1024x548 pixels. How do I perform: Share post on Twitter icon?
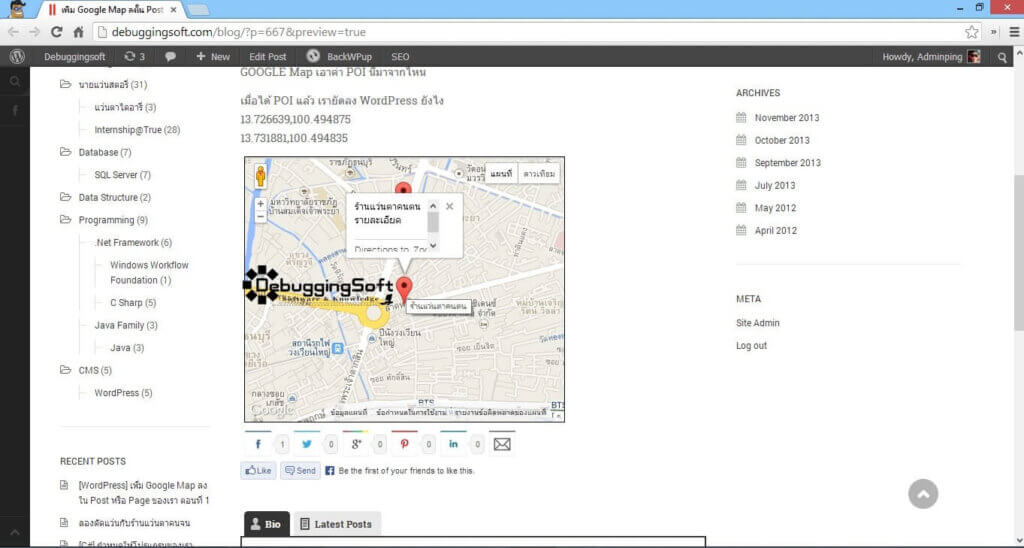(306, 444)
